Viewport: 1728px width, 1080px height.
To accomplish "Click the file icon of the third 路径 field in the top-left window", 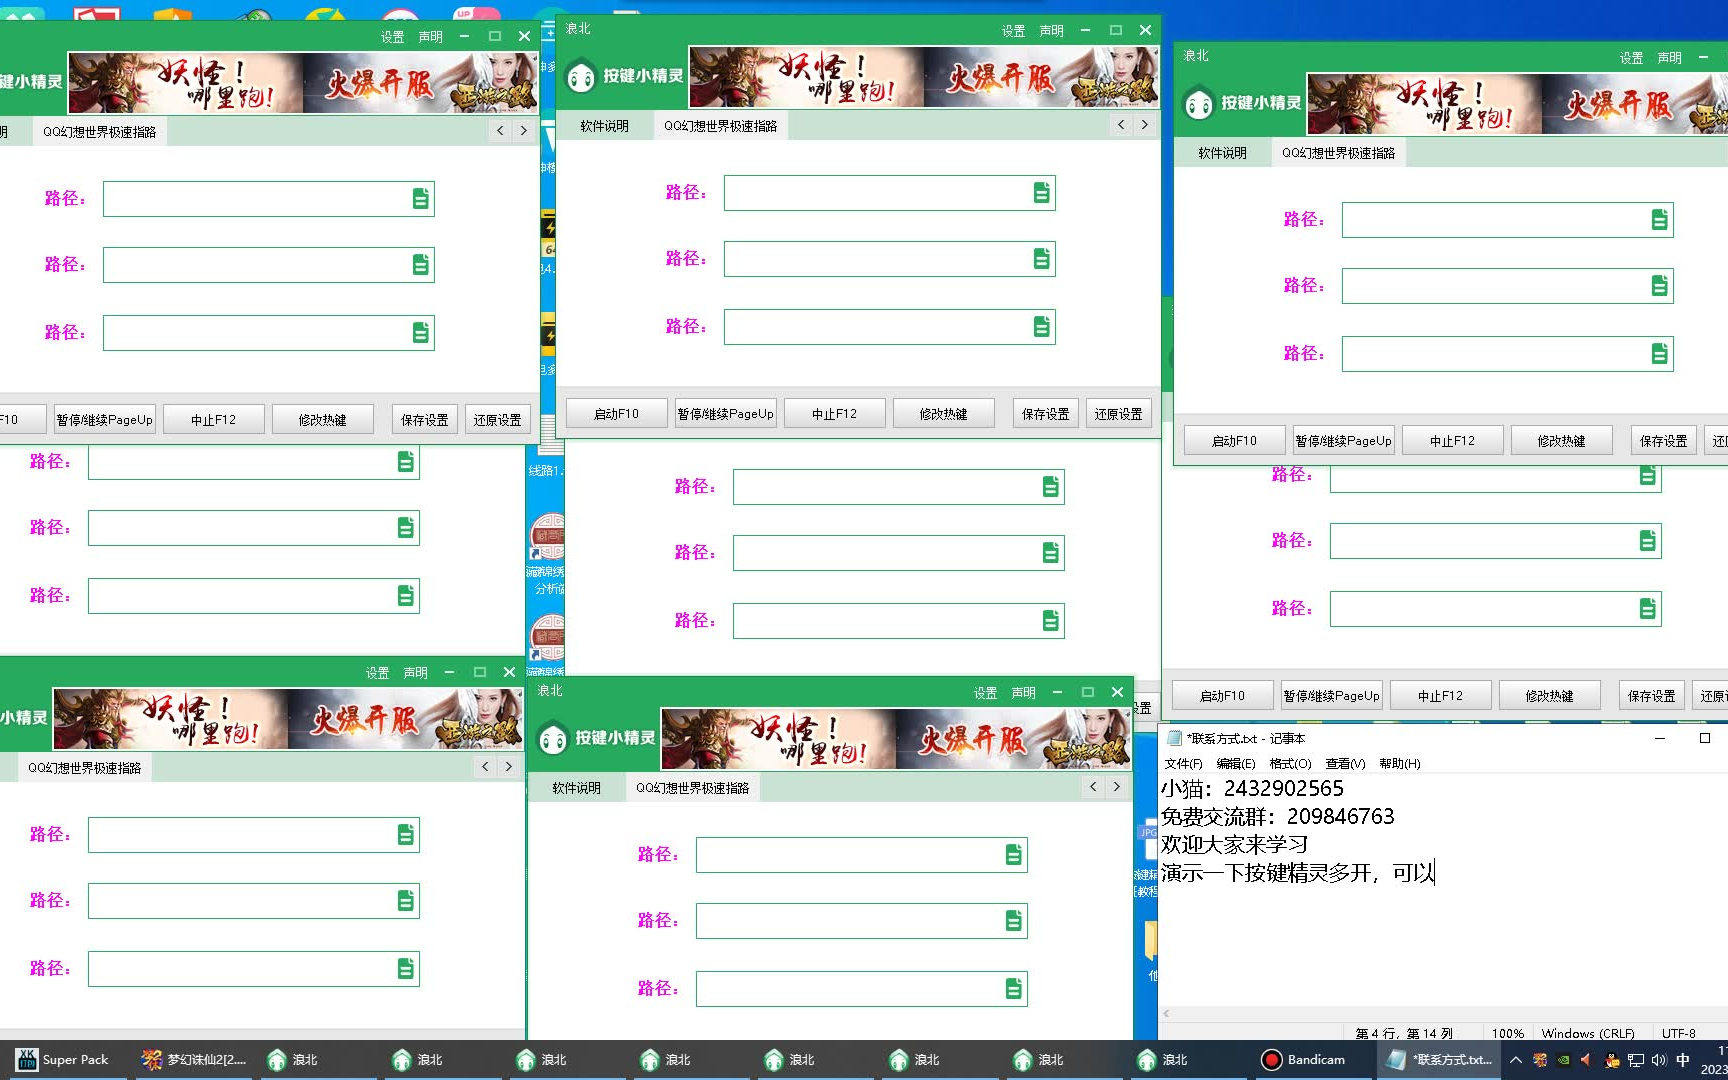I will (420, 332).
